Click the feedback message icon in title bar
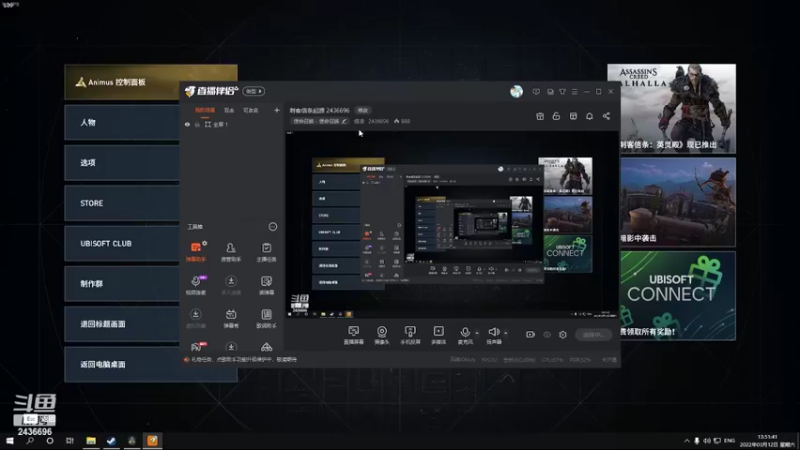 (536, 92)
